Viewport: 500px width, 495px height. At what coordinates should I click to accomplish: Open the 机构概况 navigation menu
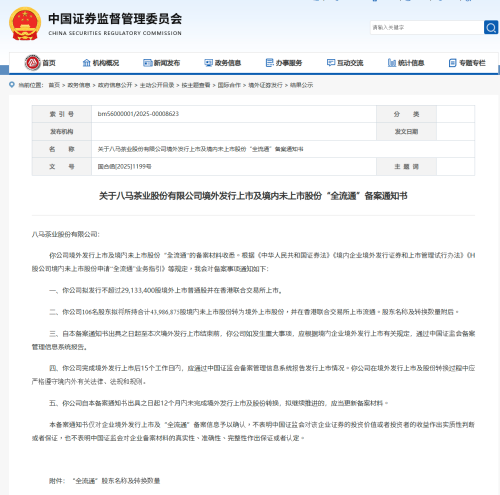click(106, 63)
